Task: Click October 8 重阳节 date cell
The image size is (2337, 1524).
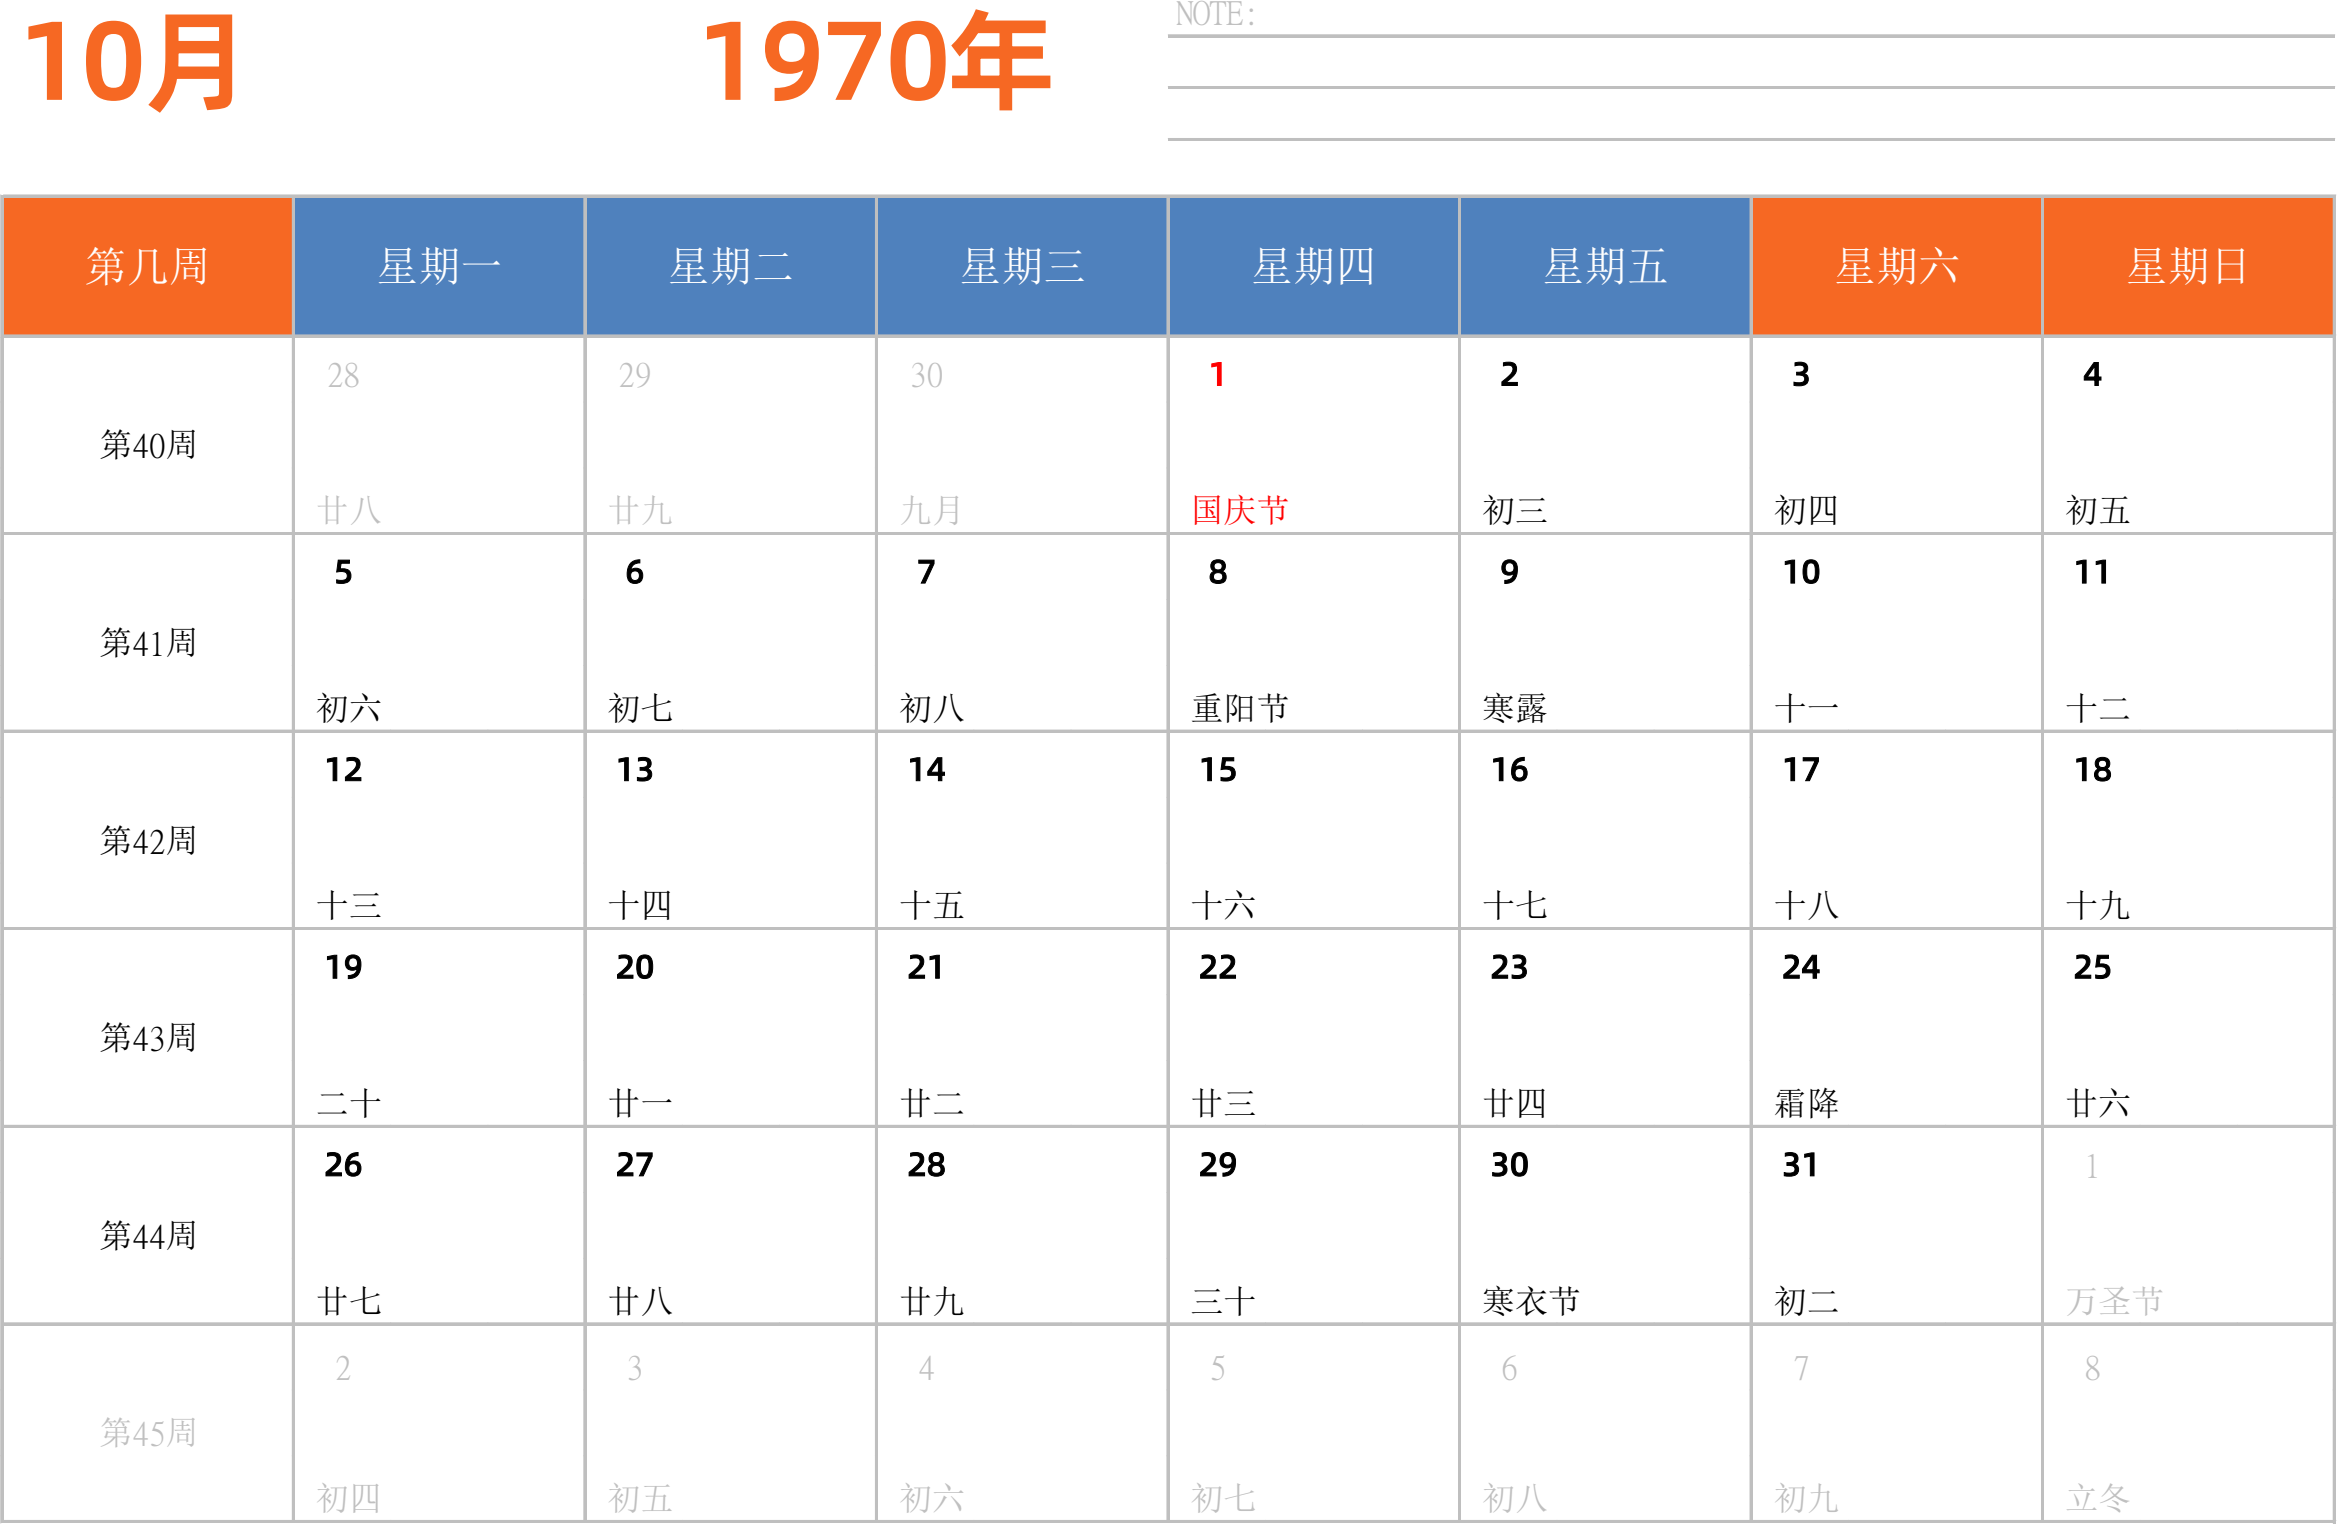Action: pyautogui.click(x=1313, y=634)
